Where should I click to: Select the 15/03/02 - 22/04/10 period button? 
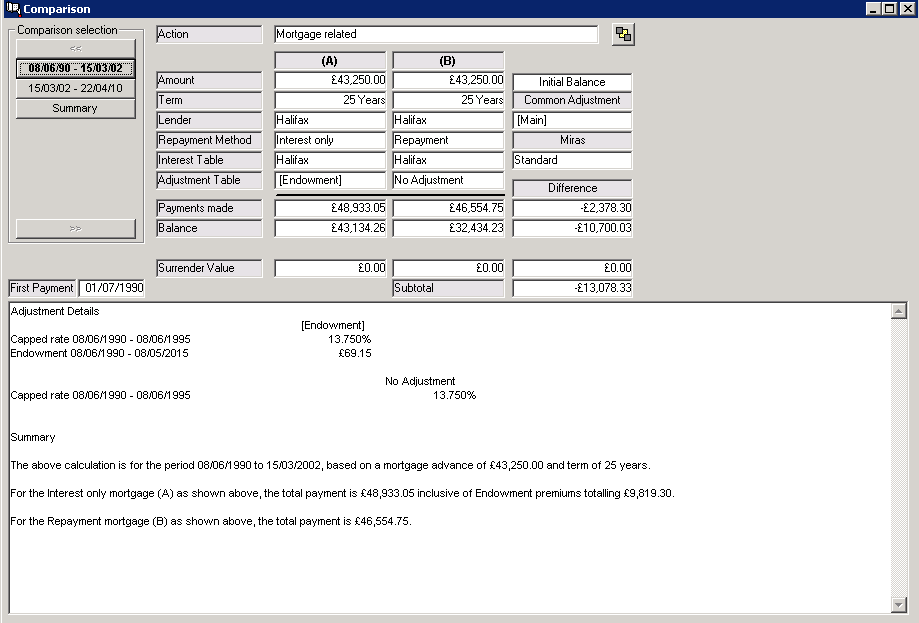click(76, 88)
